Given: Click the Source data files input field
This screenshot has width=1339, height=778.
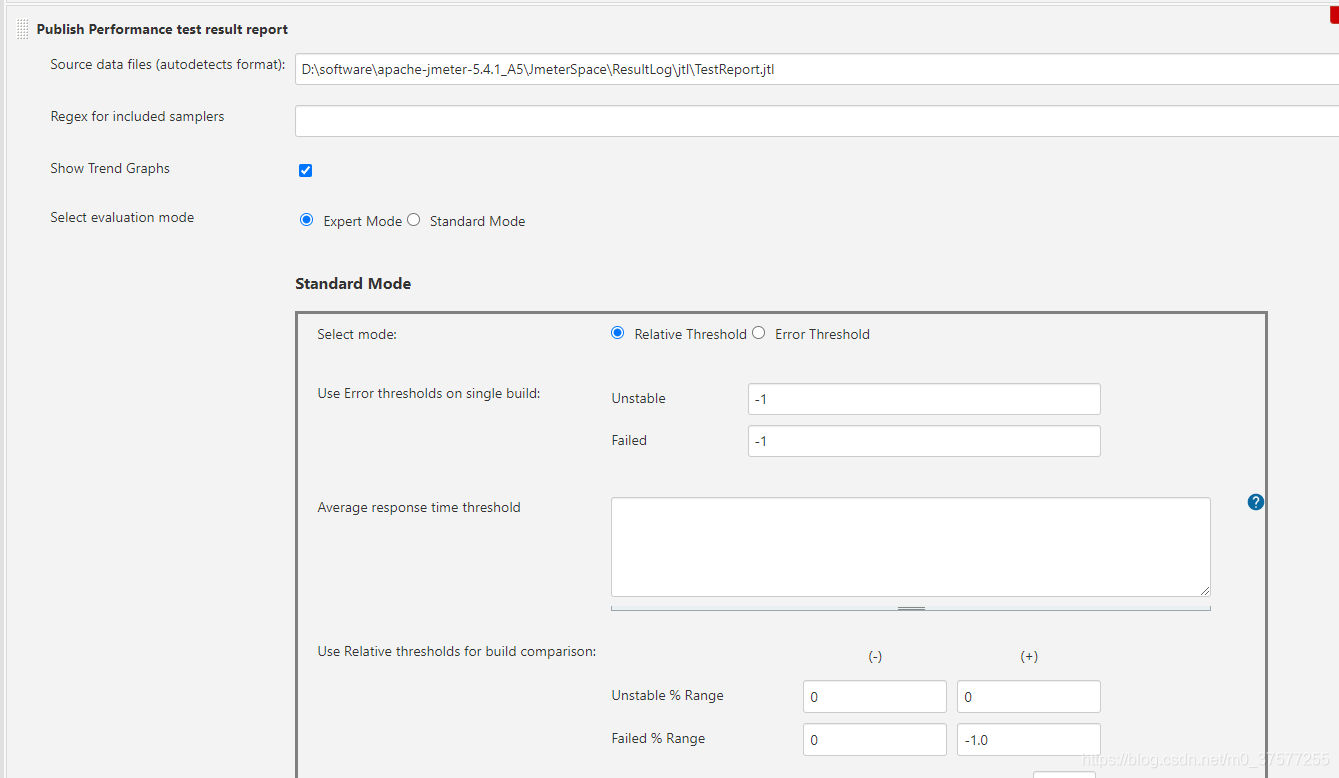Looking at the screenshot, I should coord(817,69).
